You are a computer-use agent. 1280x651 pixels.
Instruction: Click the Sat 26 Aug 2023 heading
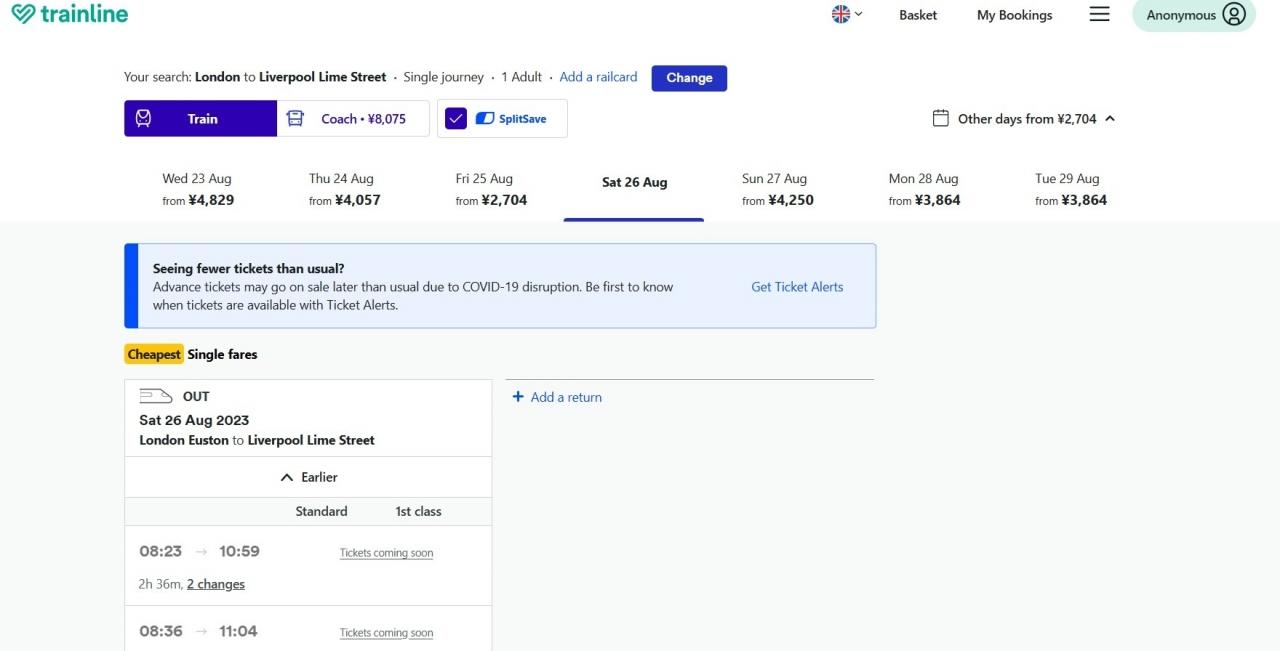[x=194, y=420]
